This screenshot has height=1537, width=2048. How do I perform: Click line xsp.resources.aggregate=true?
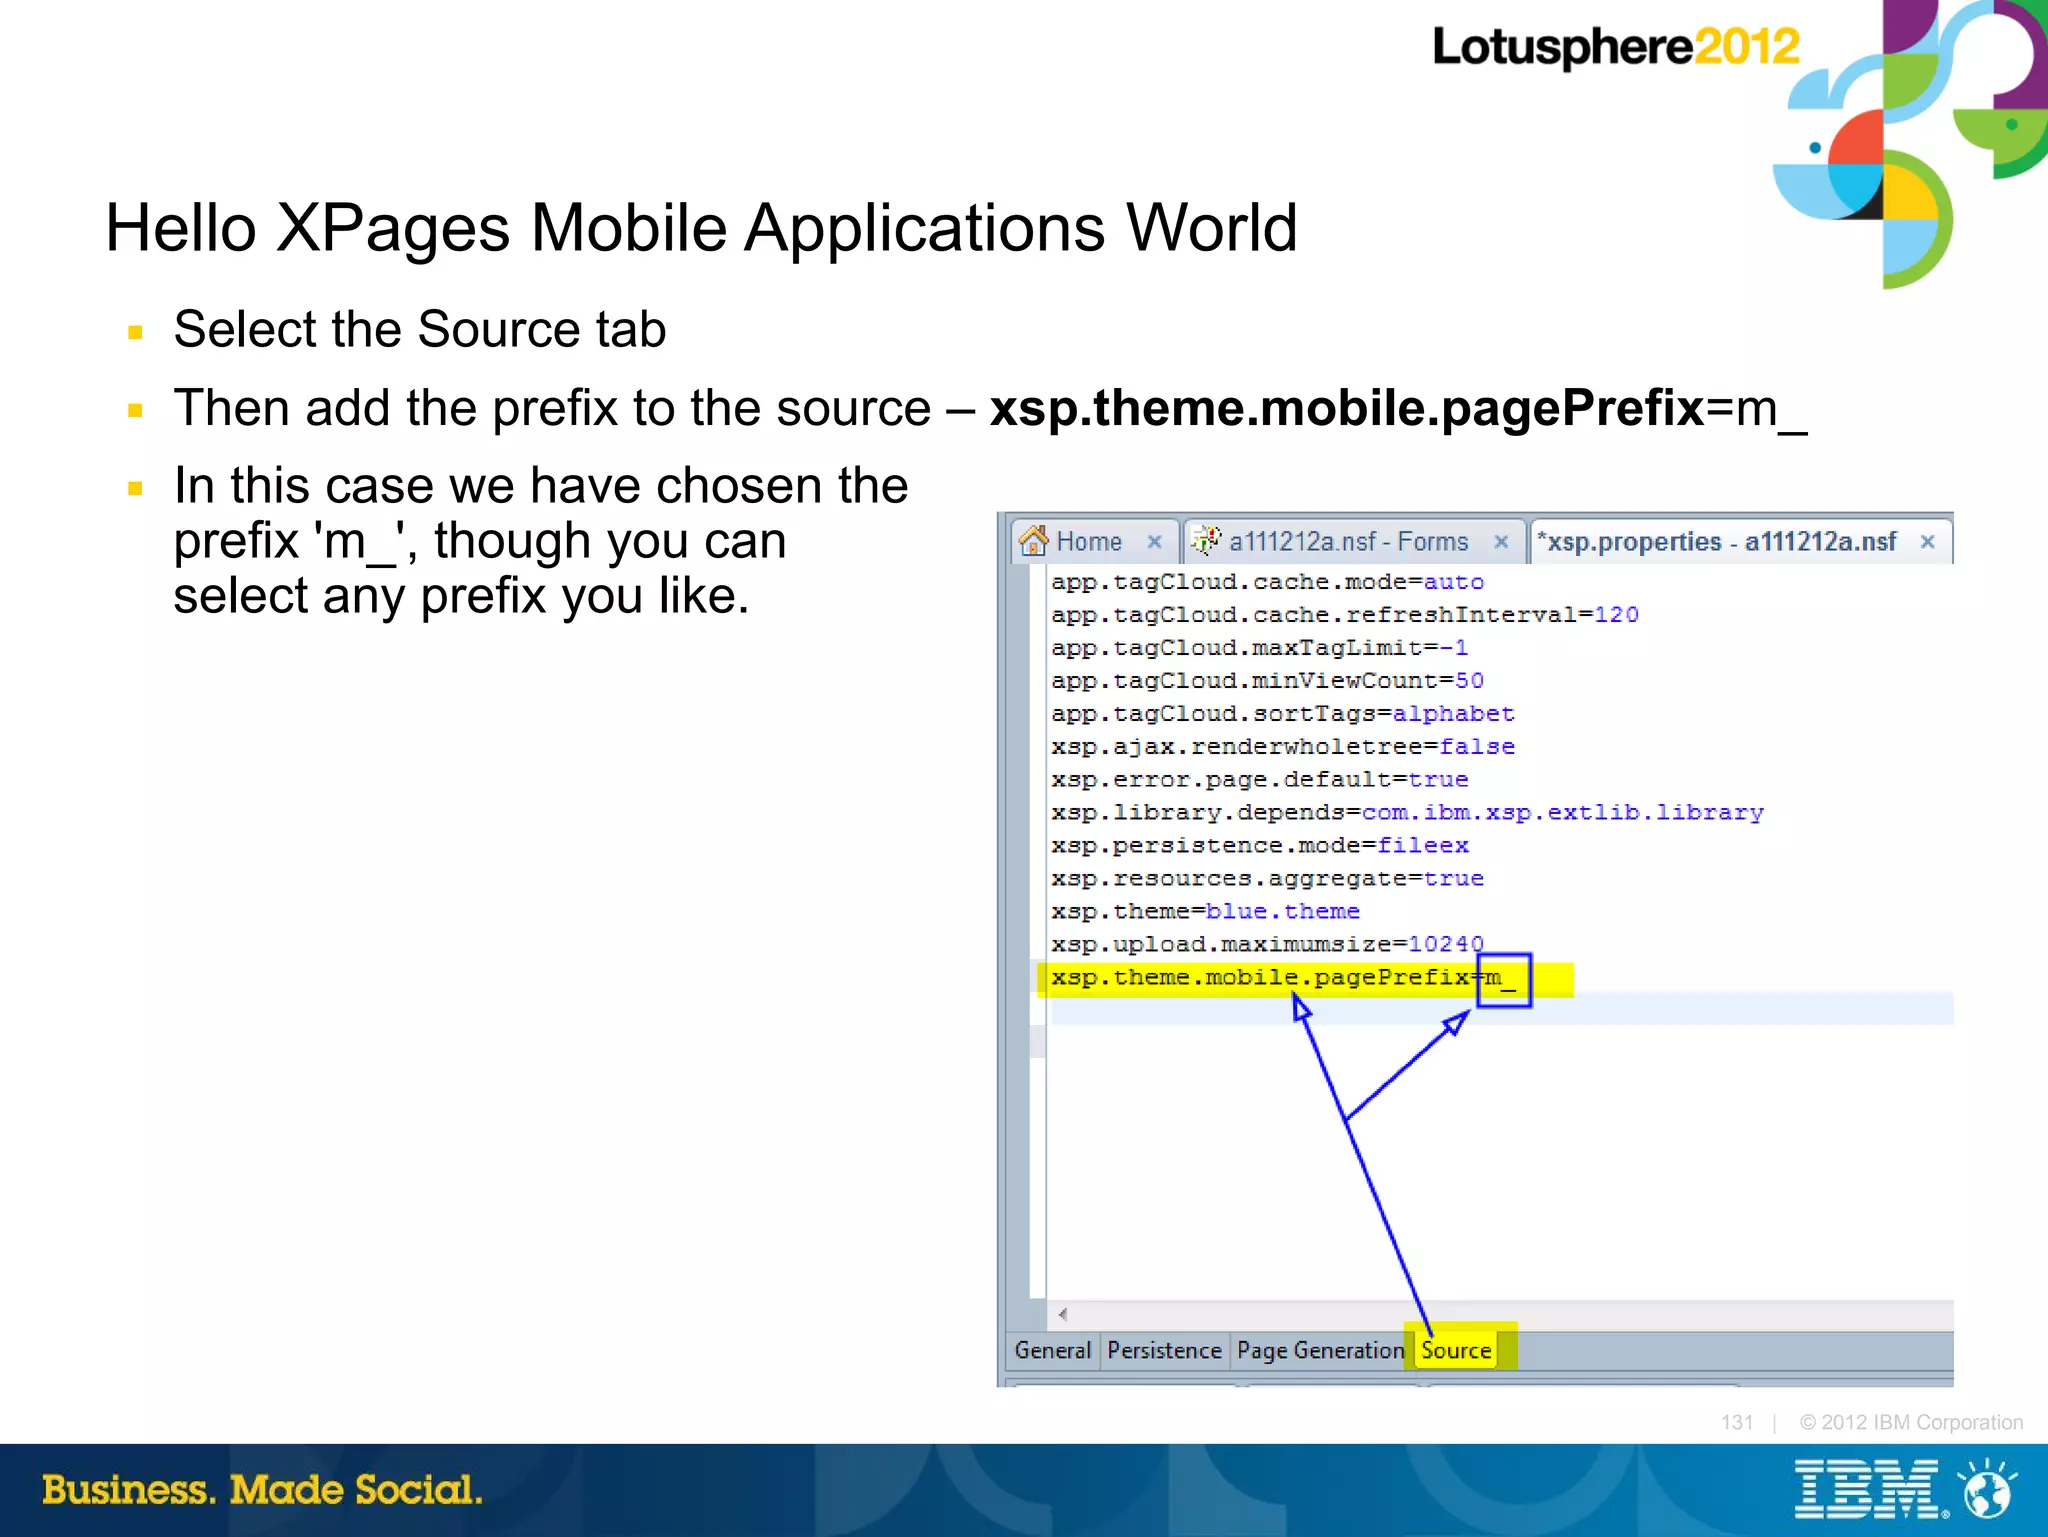(x=1267, y=879)
